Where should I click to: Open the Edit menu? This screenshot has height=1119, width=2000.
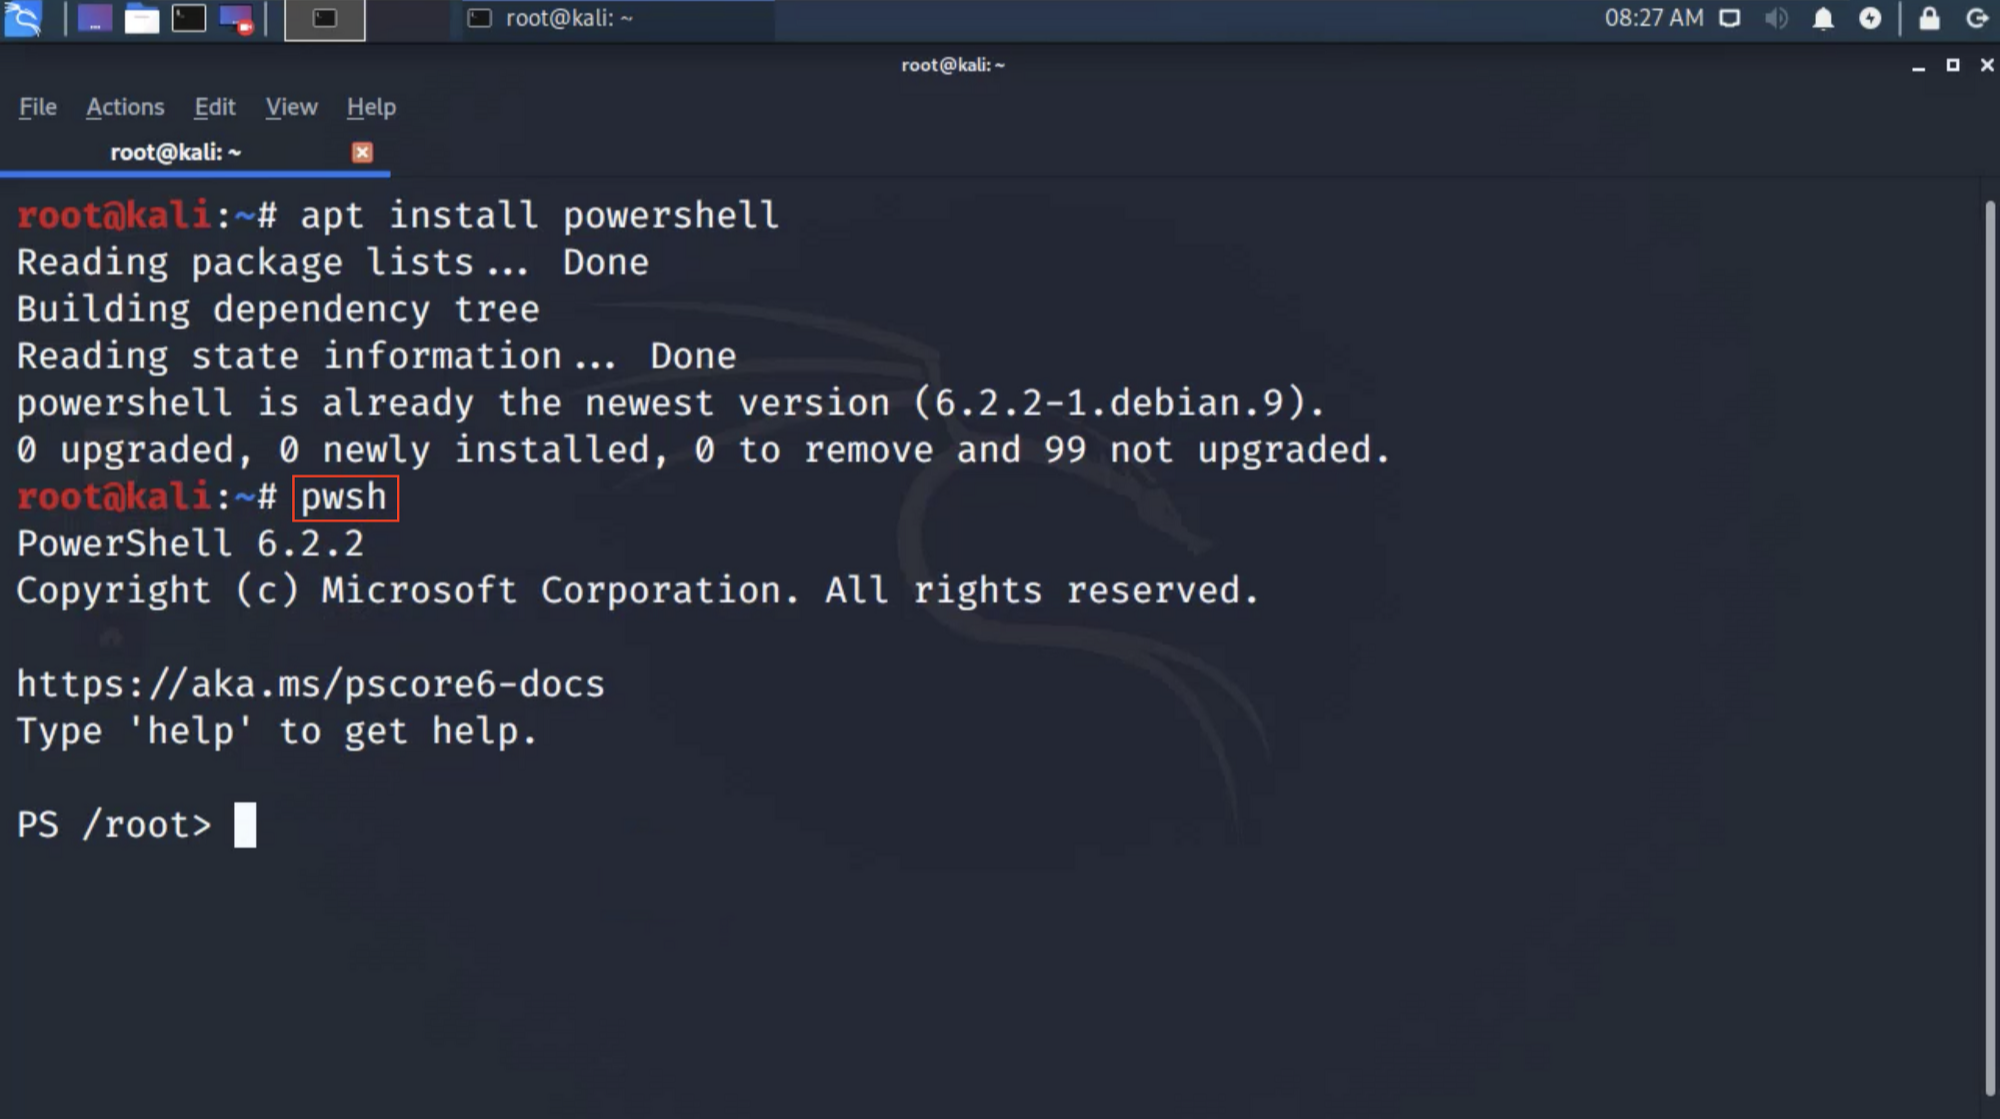(x=215, y=107)
